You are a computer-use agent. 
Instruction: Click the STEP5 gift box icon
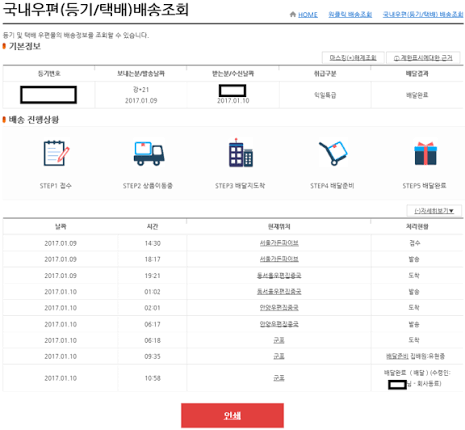point(425,153)
